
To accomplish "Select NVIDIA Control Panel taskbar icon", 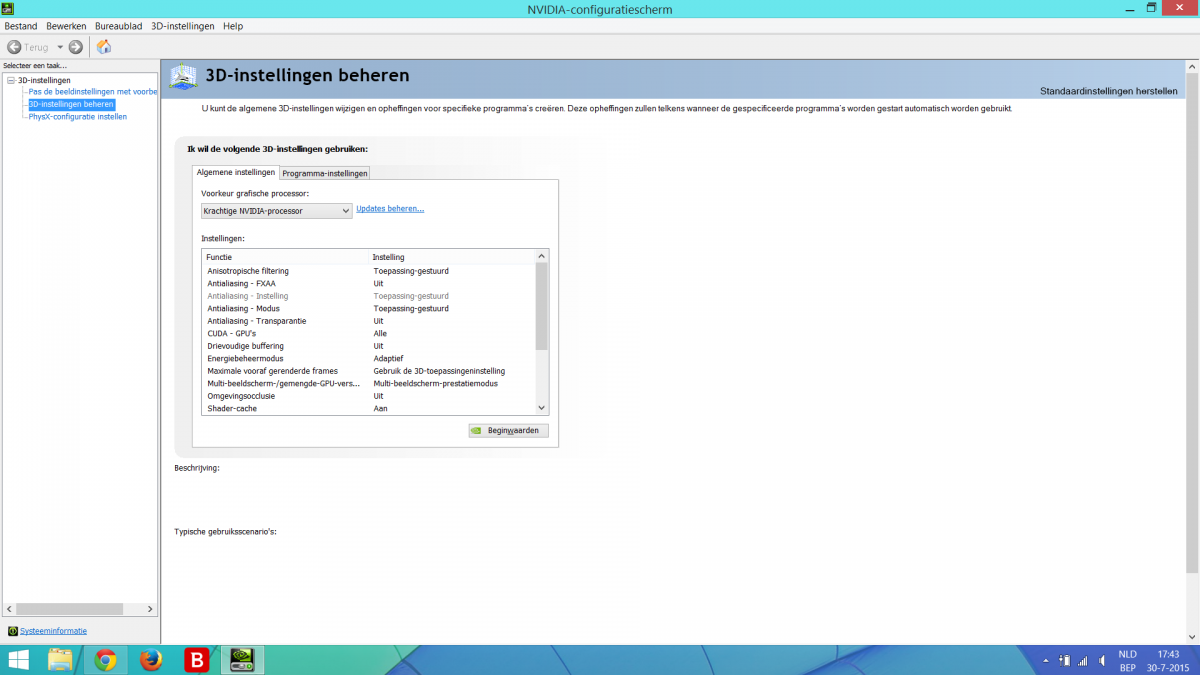I will (241, 660).
